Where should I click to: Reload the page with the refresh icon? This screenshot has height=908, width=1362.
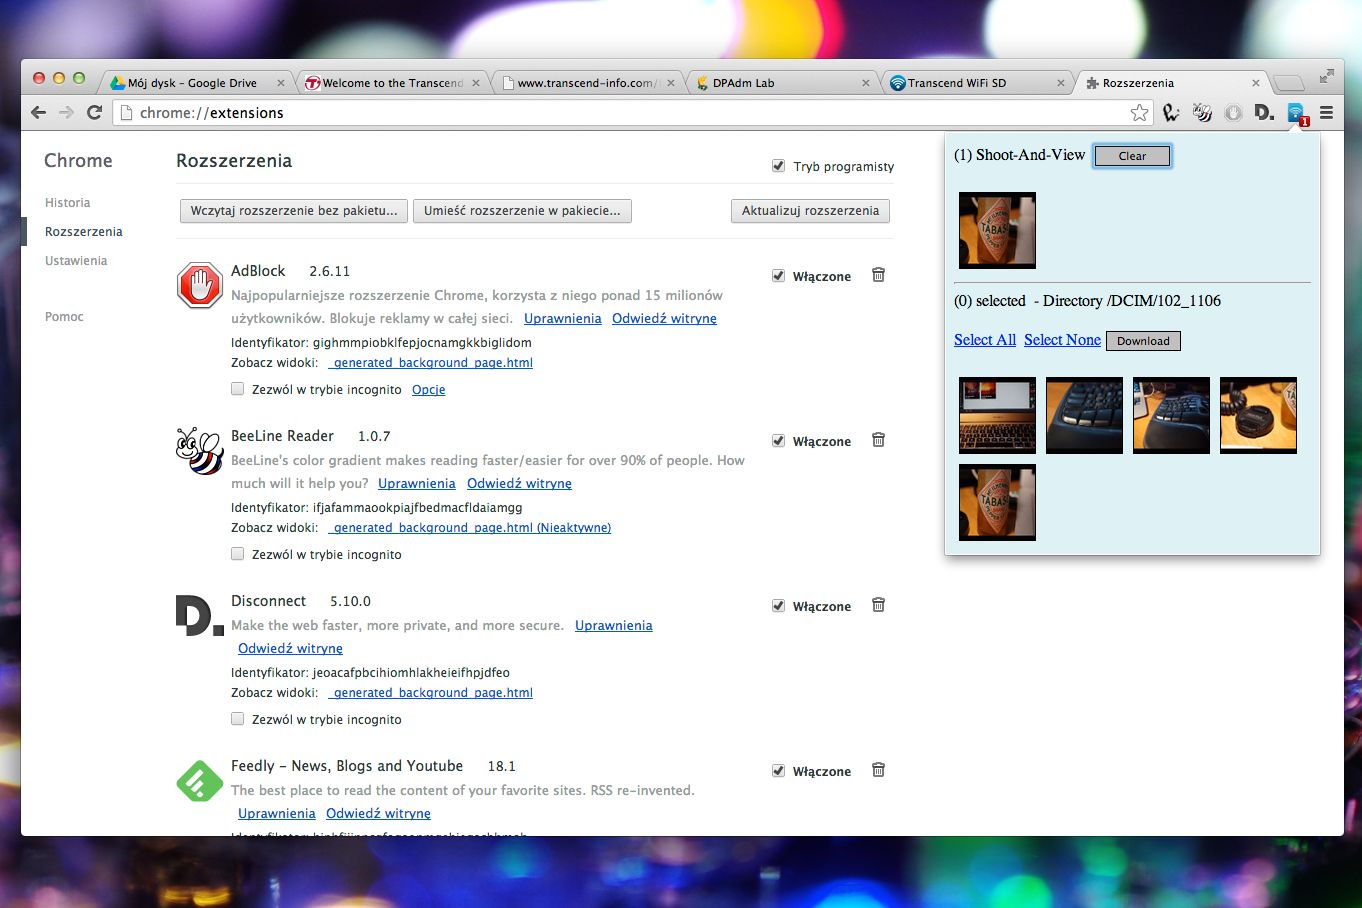point(95,113)
